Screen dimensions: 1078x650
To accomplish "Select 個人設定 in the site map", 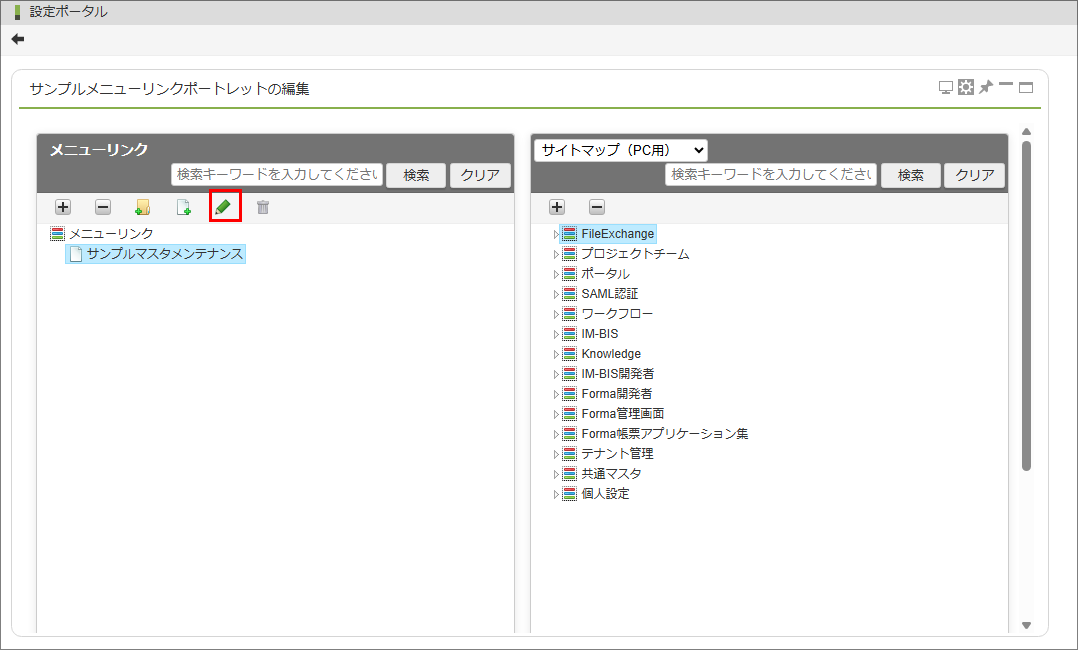I will [605, 493].
